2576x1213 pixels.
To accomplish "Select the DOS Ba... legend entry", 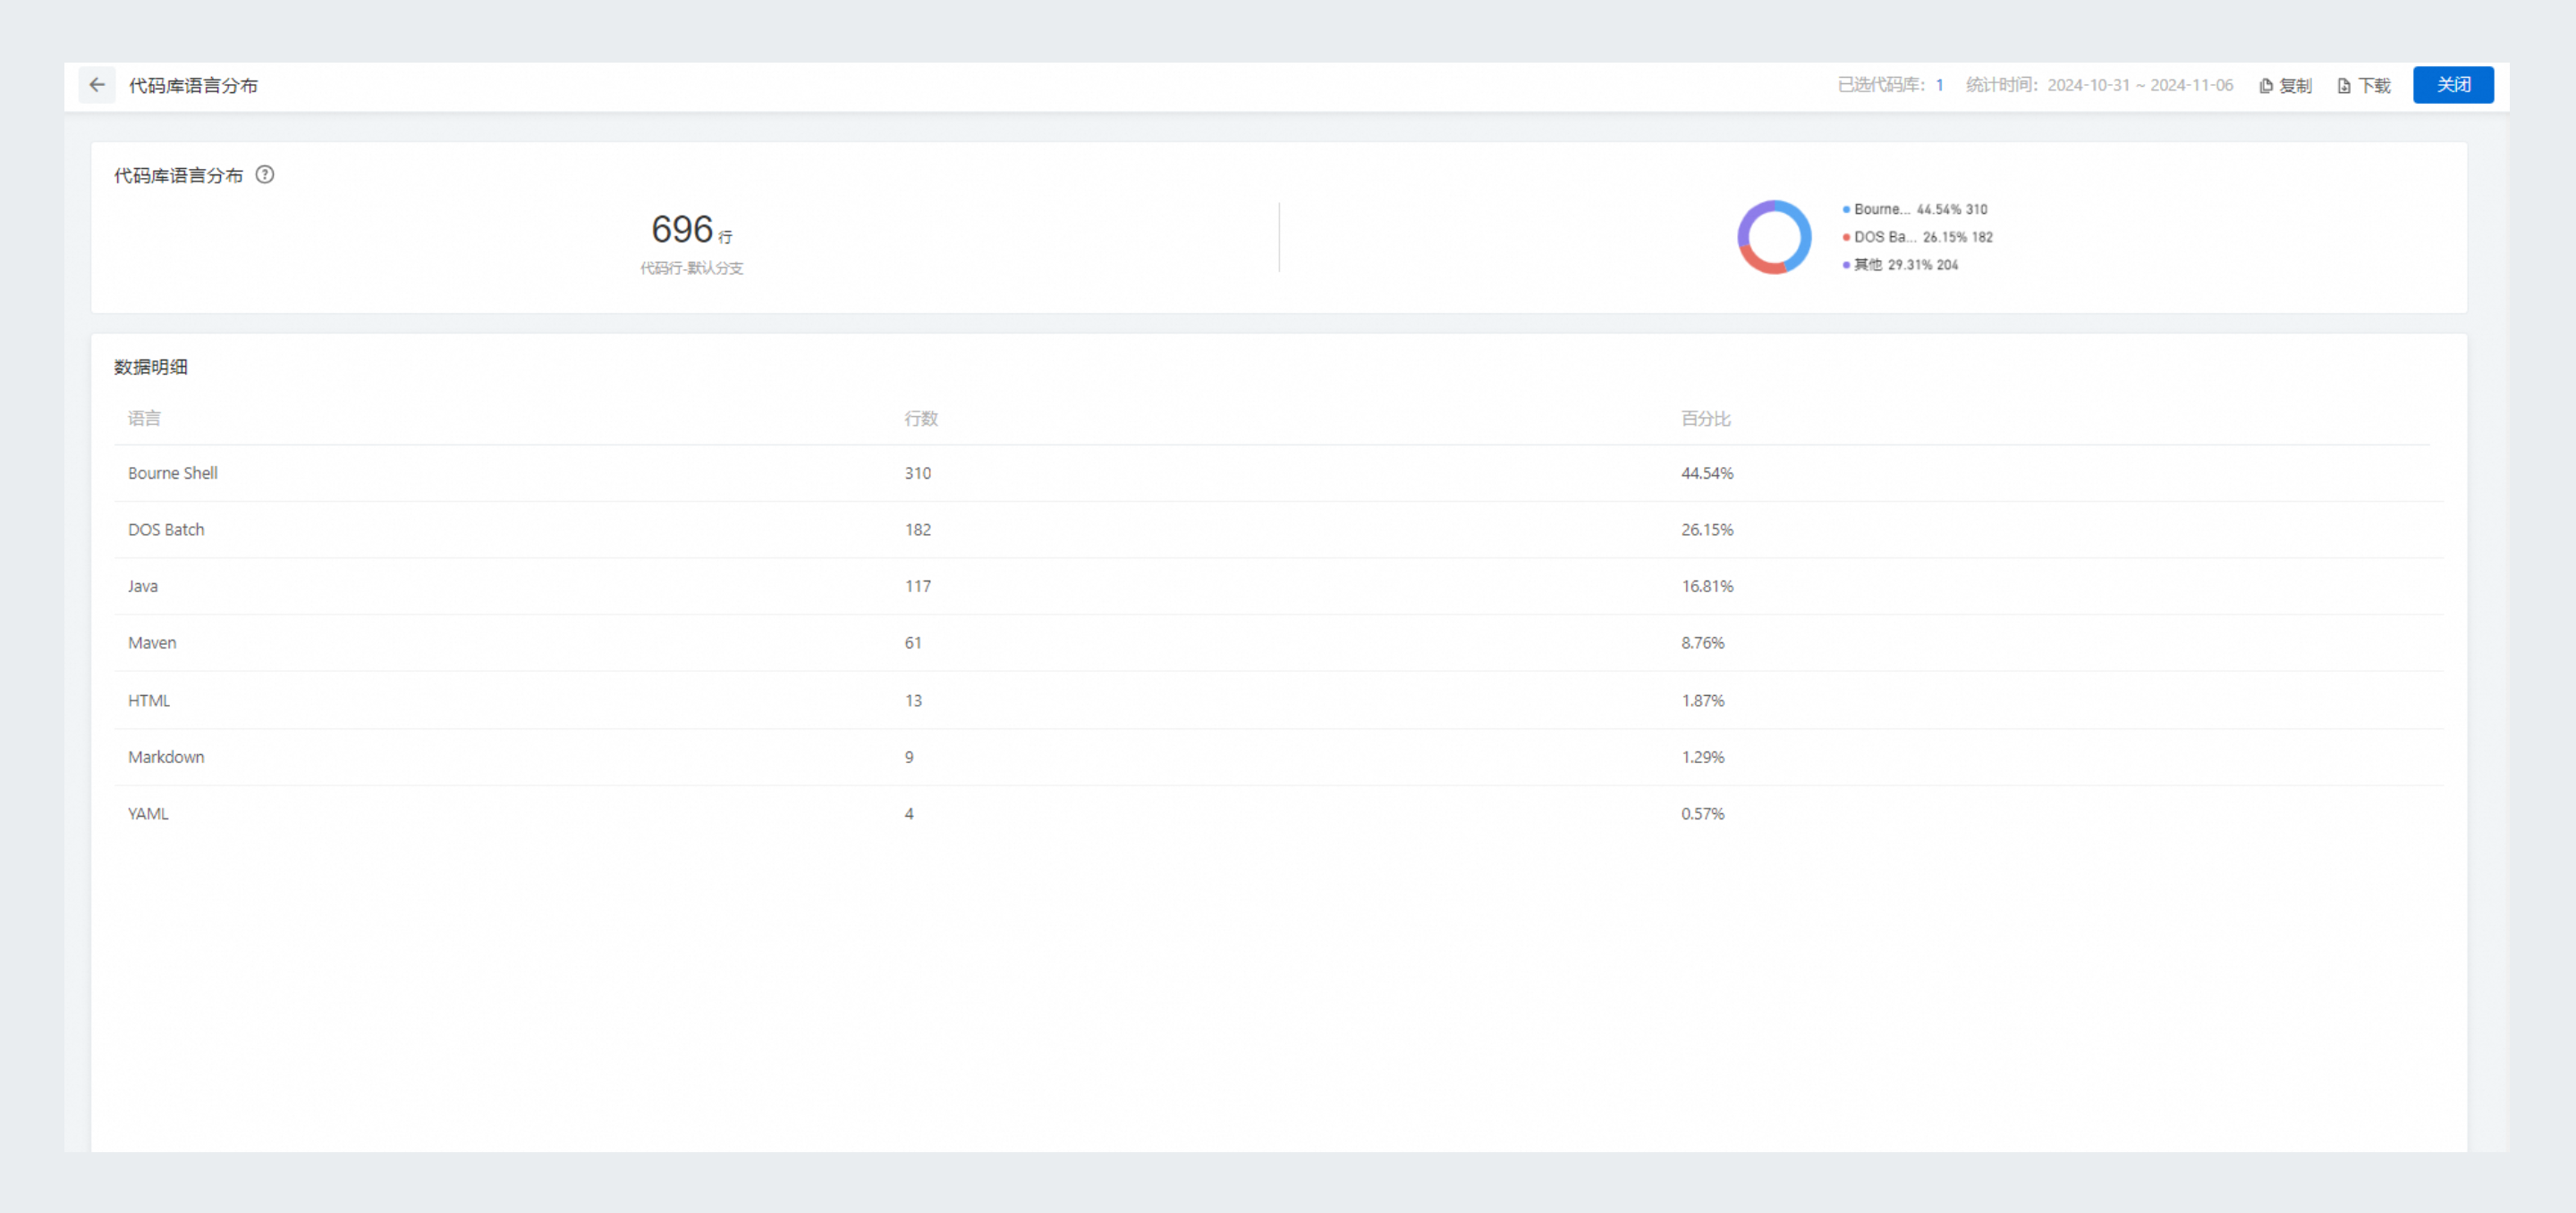I will click(x=1917, y=237).
